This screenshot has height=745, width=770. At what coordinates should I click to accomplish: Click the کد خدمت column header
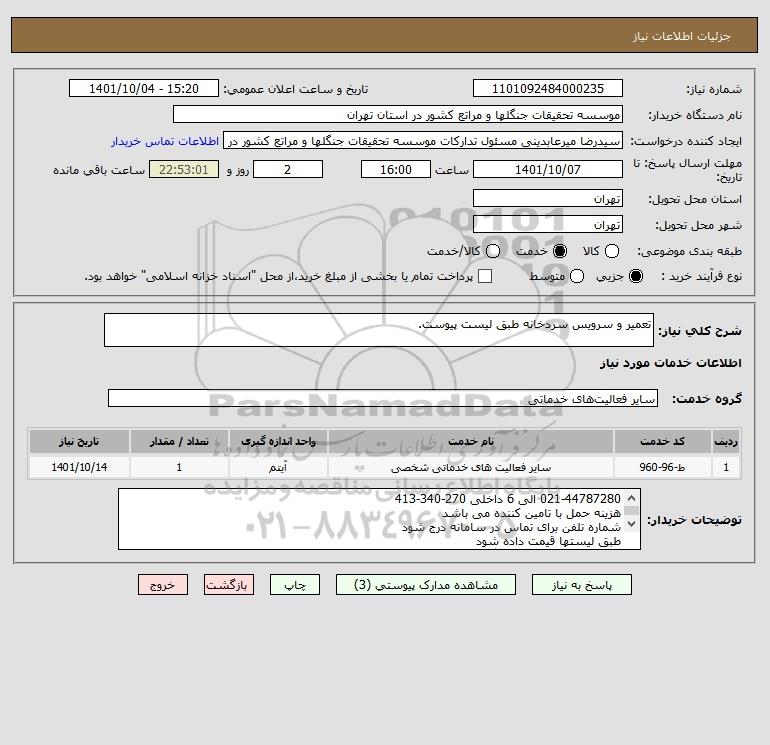click(662, 441)
